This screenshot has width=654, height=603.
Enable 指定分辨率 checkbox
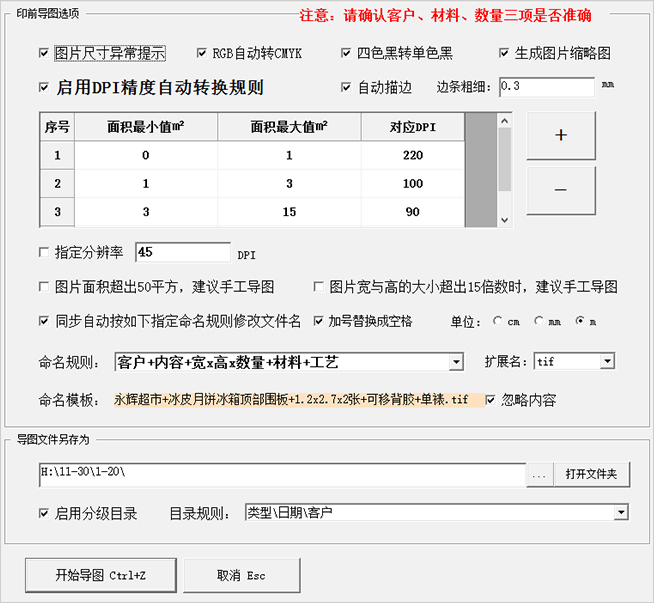pyautogui.click(x=43, y=252)
